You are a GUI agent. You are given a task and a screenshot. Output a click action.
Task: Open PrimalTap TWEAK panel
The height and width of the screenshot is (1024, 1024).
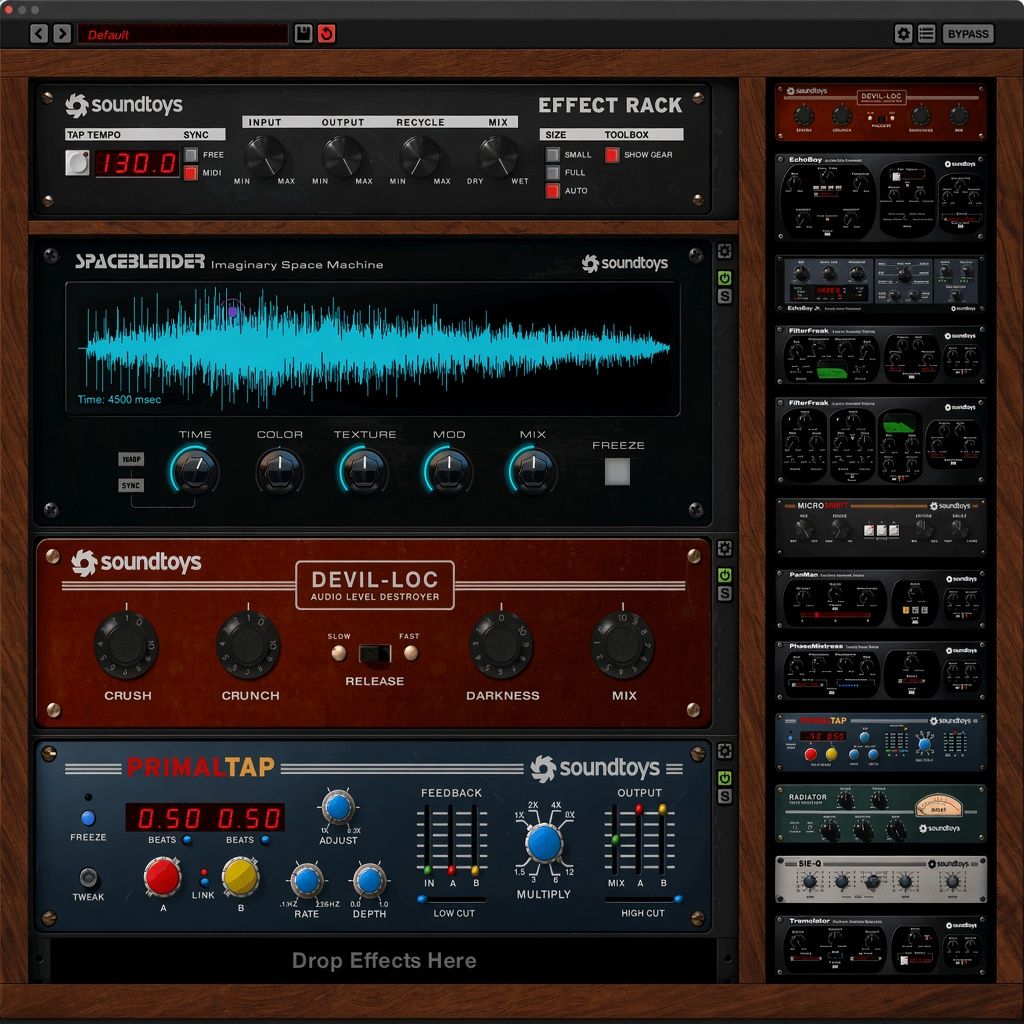(88, 877)
